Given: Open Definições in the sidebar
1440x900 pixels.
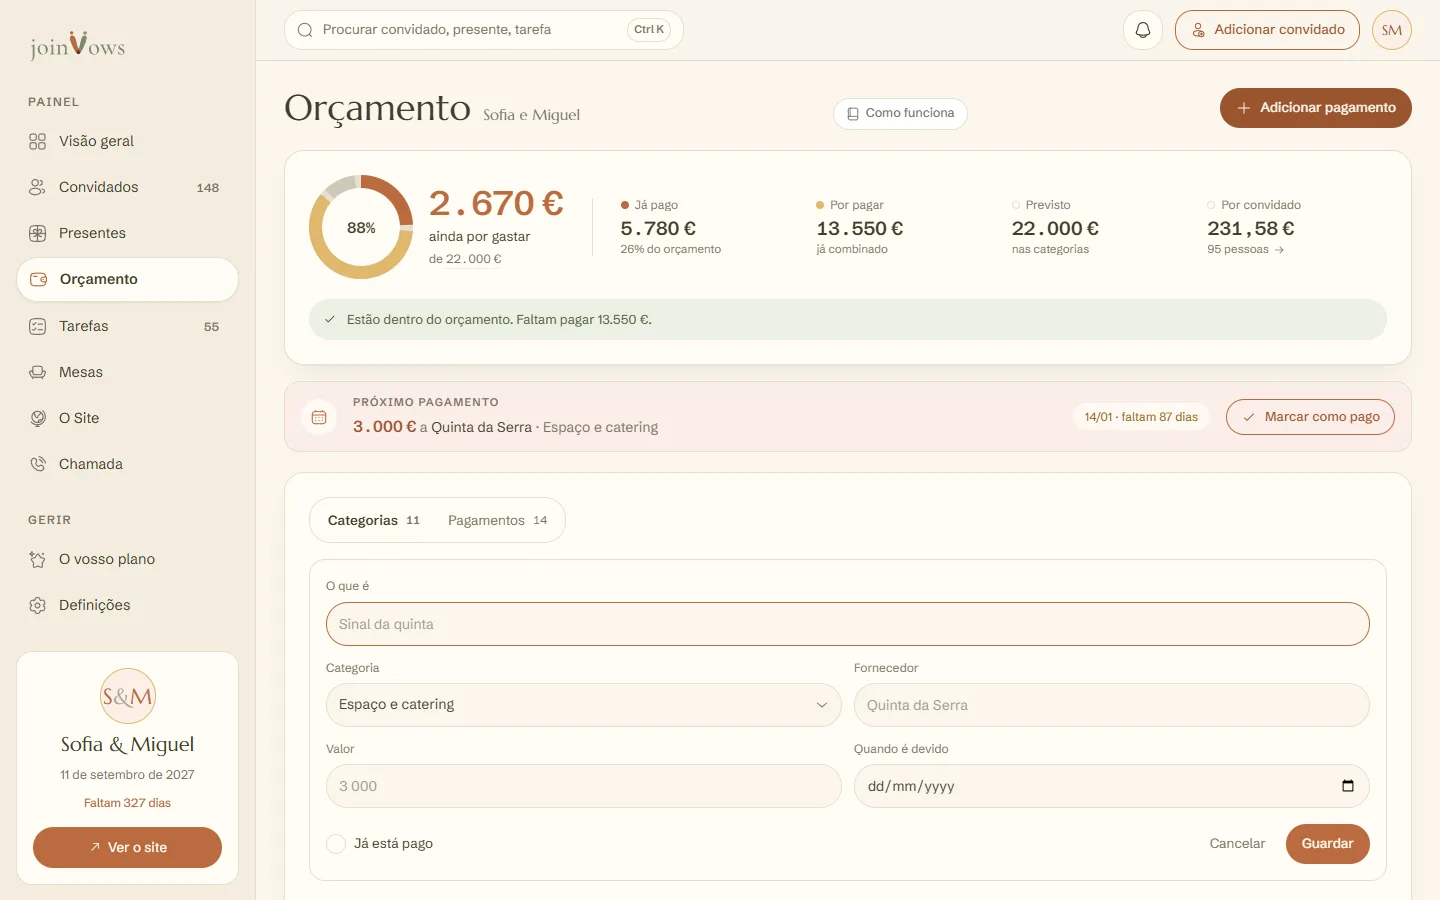Looking at the screenshot, I should tap(127, 606).
